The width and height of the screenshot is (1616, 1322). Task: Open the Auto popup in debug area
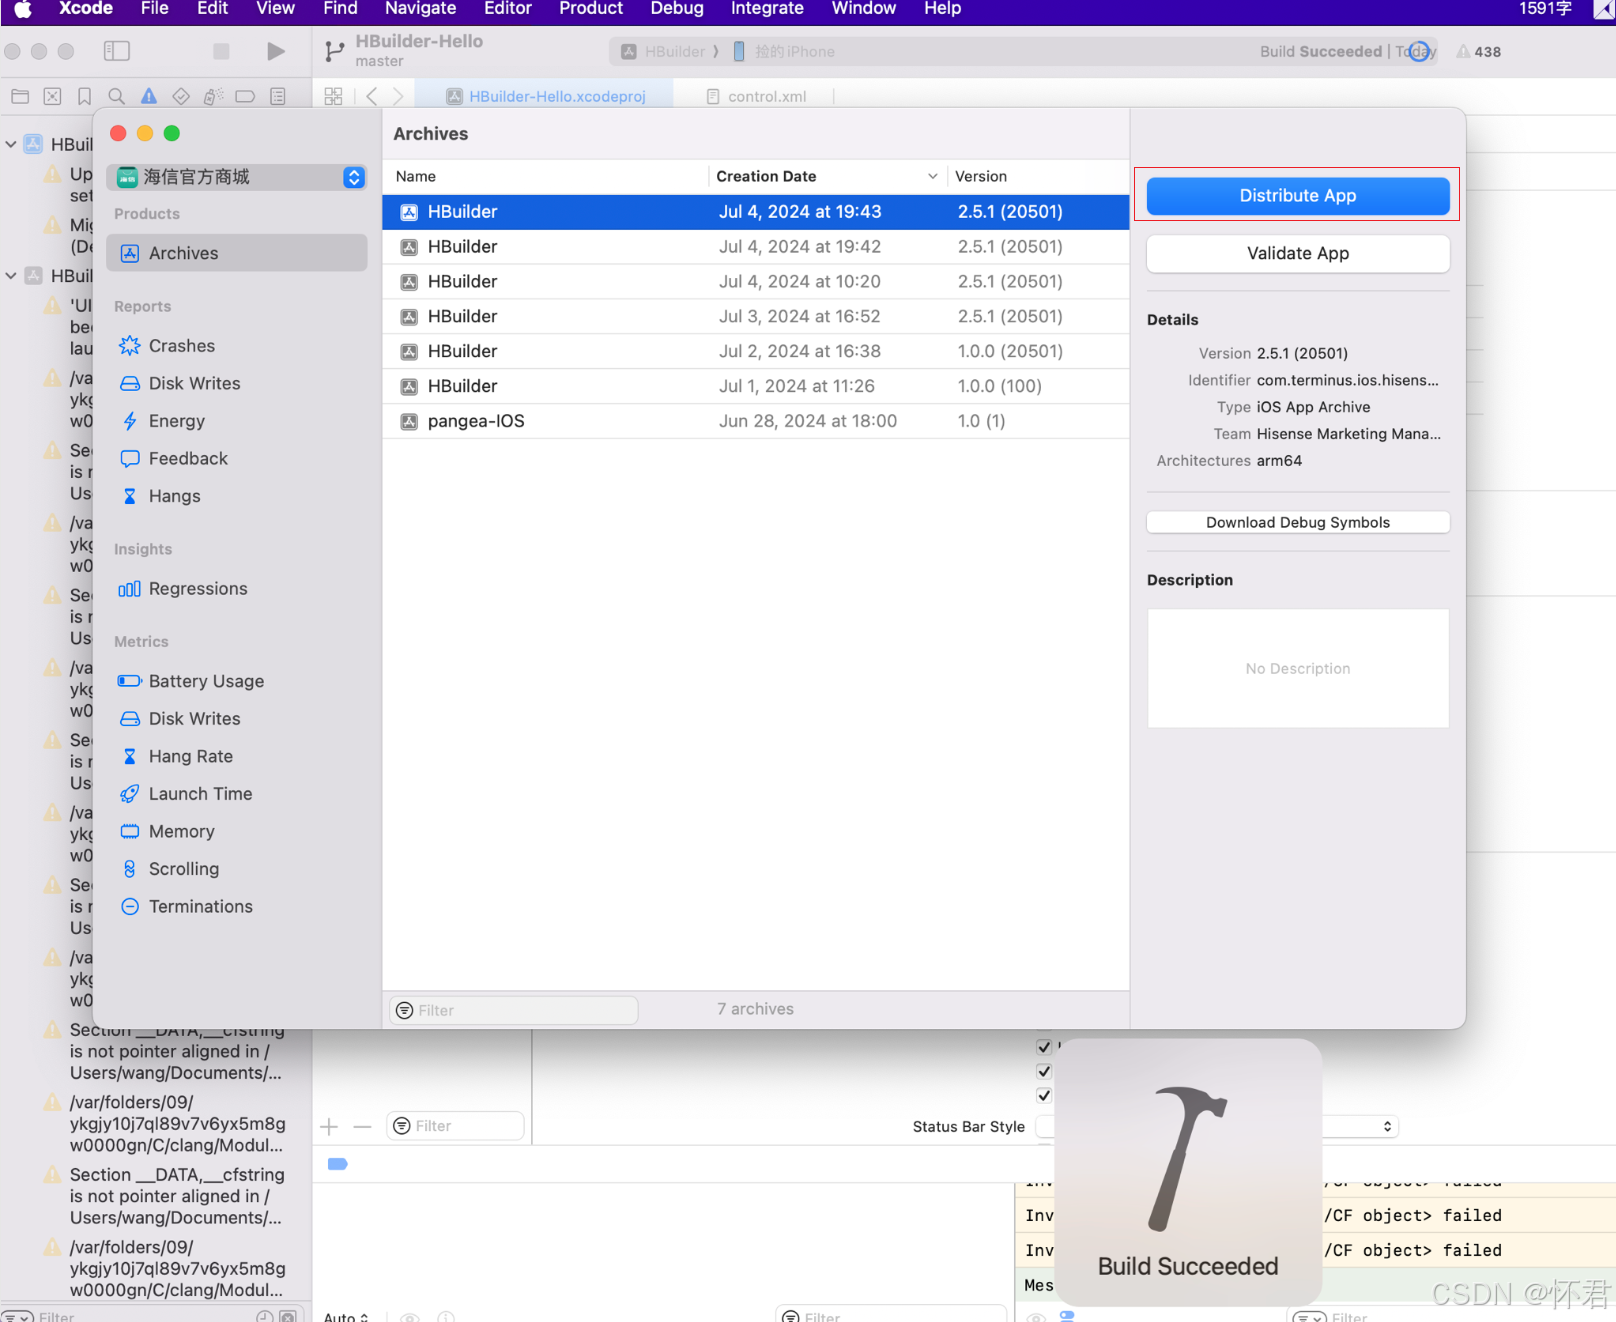pos(346,1316)
